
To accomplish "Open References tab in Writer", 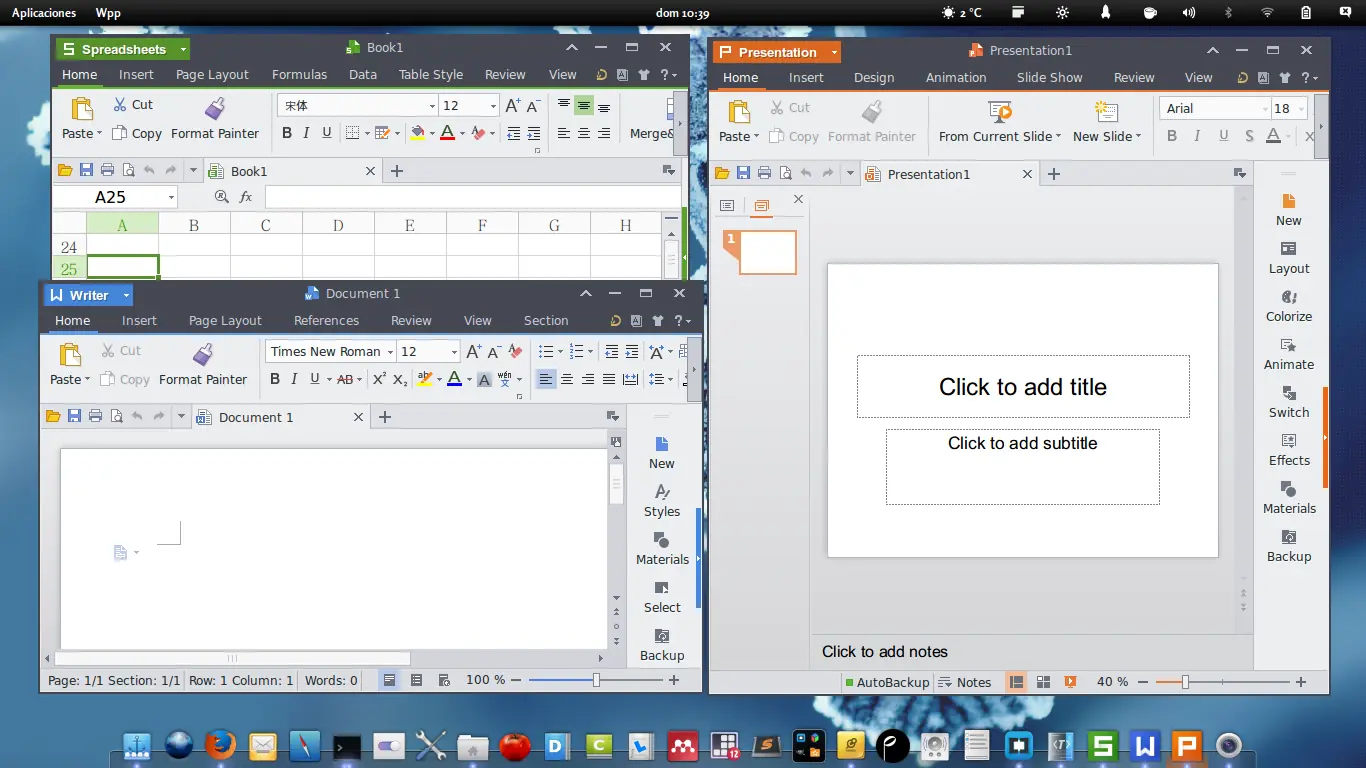I will [x=326, y=320].
